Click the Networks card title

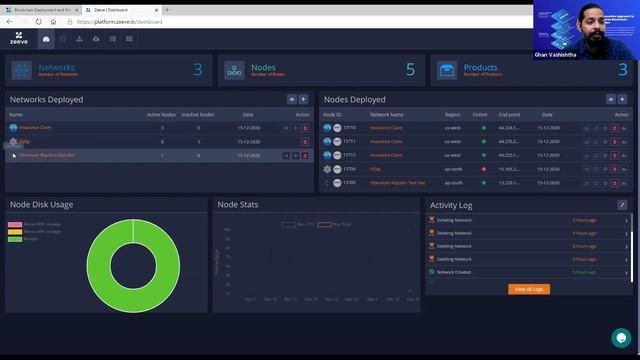coord(56,67)
